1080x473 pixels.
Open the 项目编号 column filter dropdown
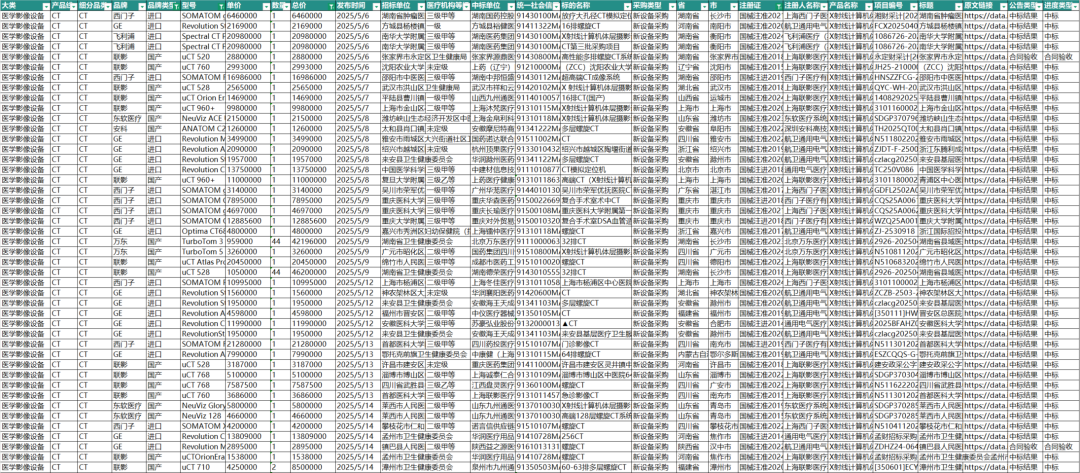913,5
